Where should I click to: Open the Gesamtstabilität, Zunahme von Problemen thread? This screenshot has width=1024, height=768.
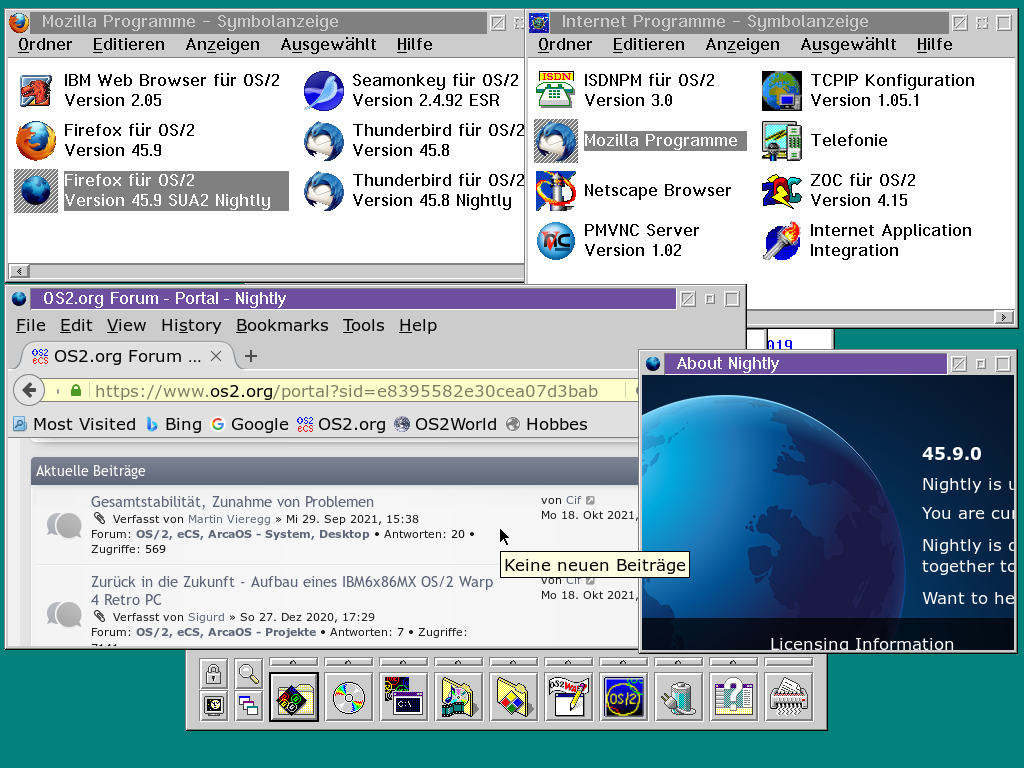click(x=232, y=502)
